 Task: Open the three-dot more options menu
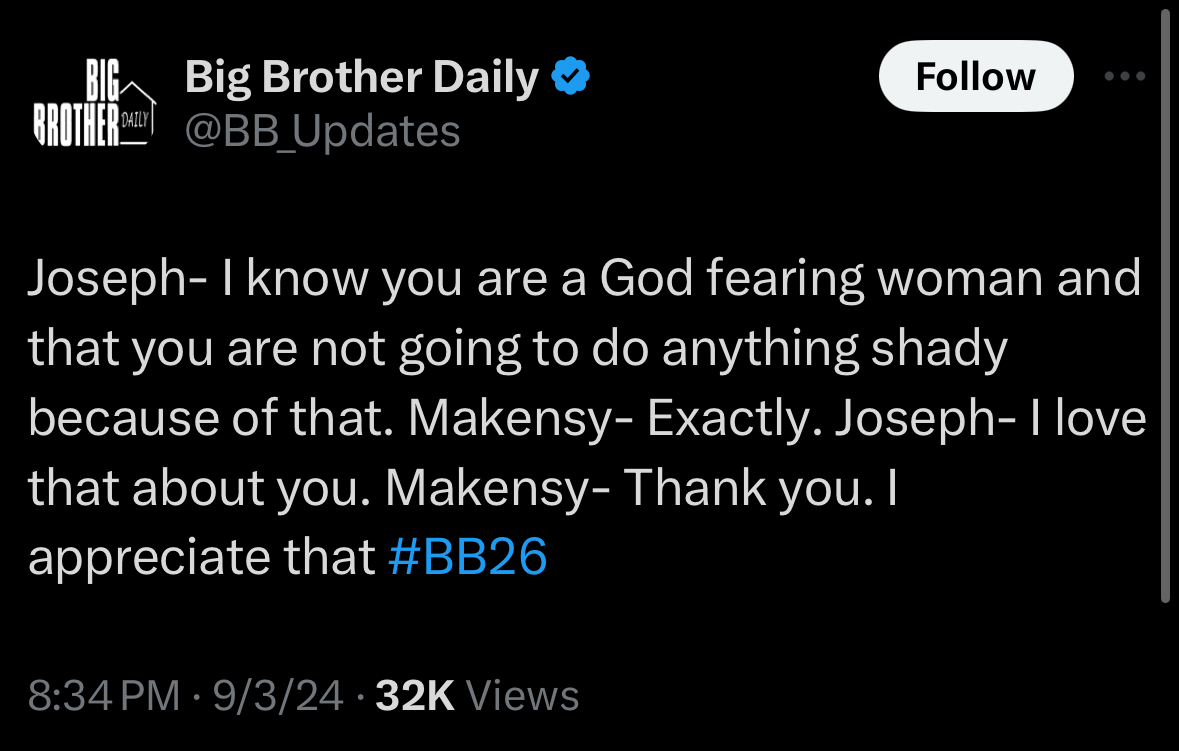[x=1125, y=76]
